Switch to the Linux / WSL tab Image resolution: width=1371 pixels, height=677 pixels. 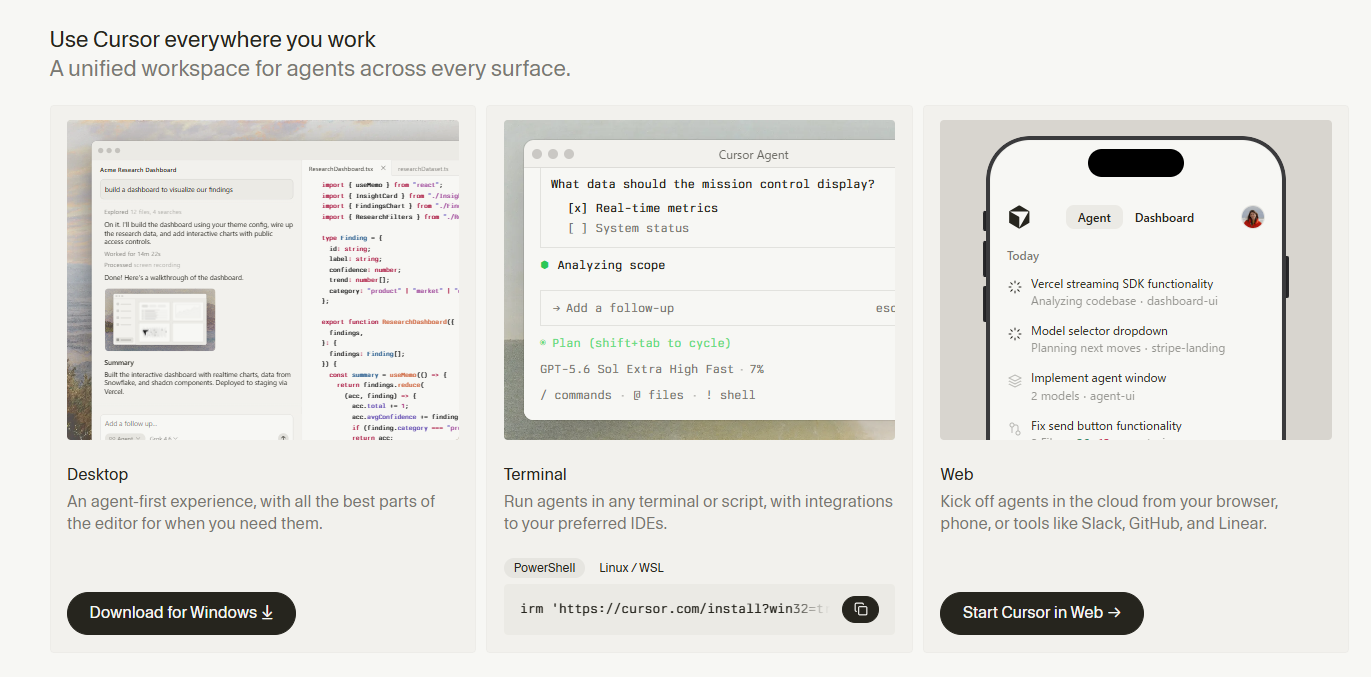coord(631,567)
